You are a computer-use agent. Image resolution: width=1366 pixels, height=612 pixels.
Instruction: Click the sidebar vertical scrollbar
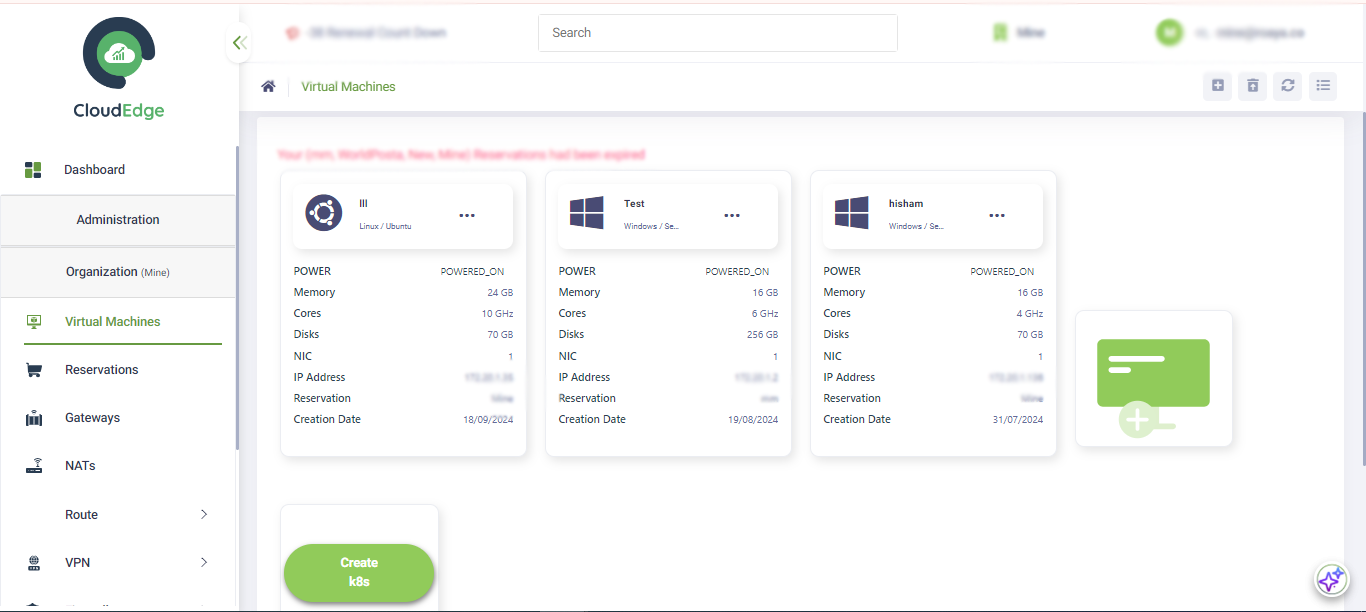point(237,298)
